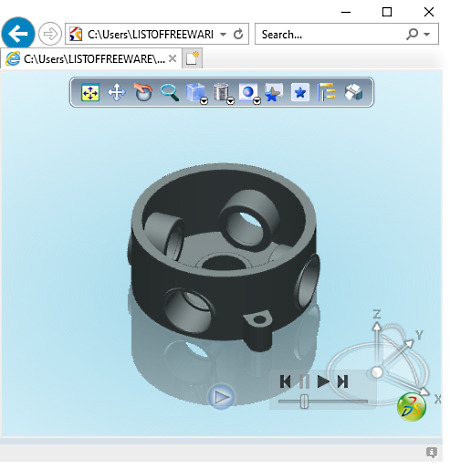Click the status bar feedback icon
Viewport: 450px width, 470px height.
click(x=431, y=452)
